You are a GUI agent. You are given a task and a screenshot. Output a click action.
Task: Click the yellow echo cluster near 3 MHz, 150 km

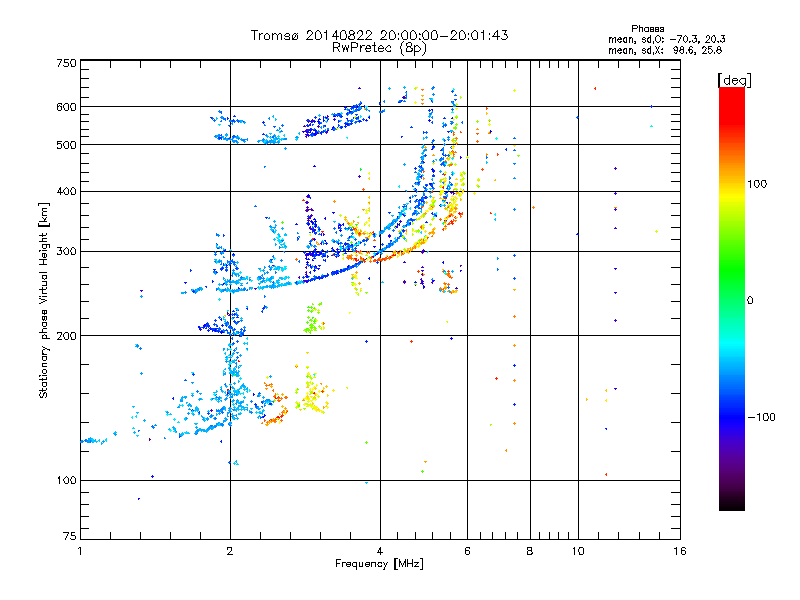pos(312,392)
